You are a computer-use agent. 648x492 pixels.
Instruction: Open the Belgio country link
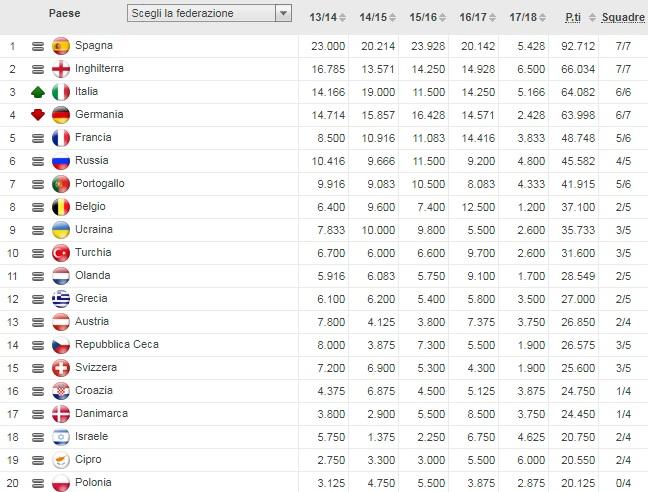coord(91,207)
